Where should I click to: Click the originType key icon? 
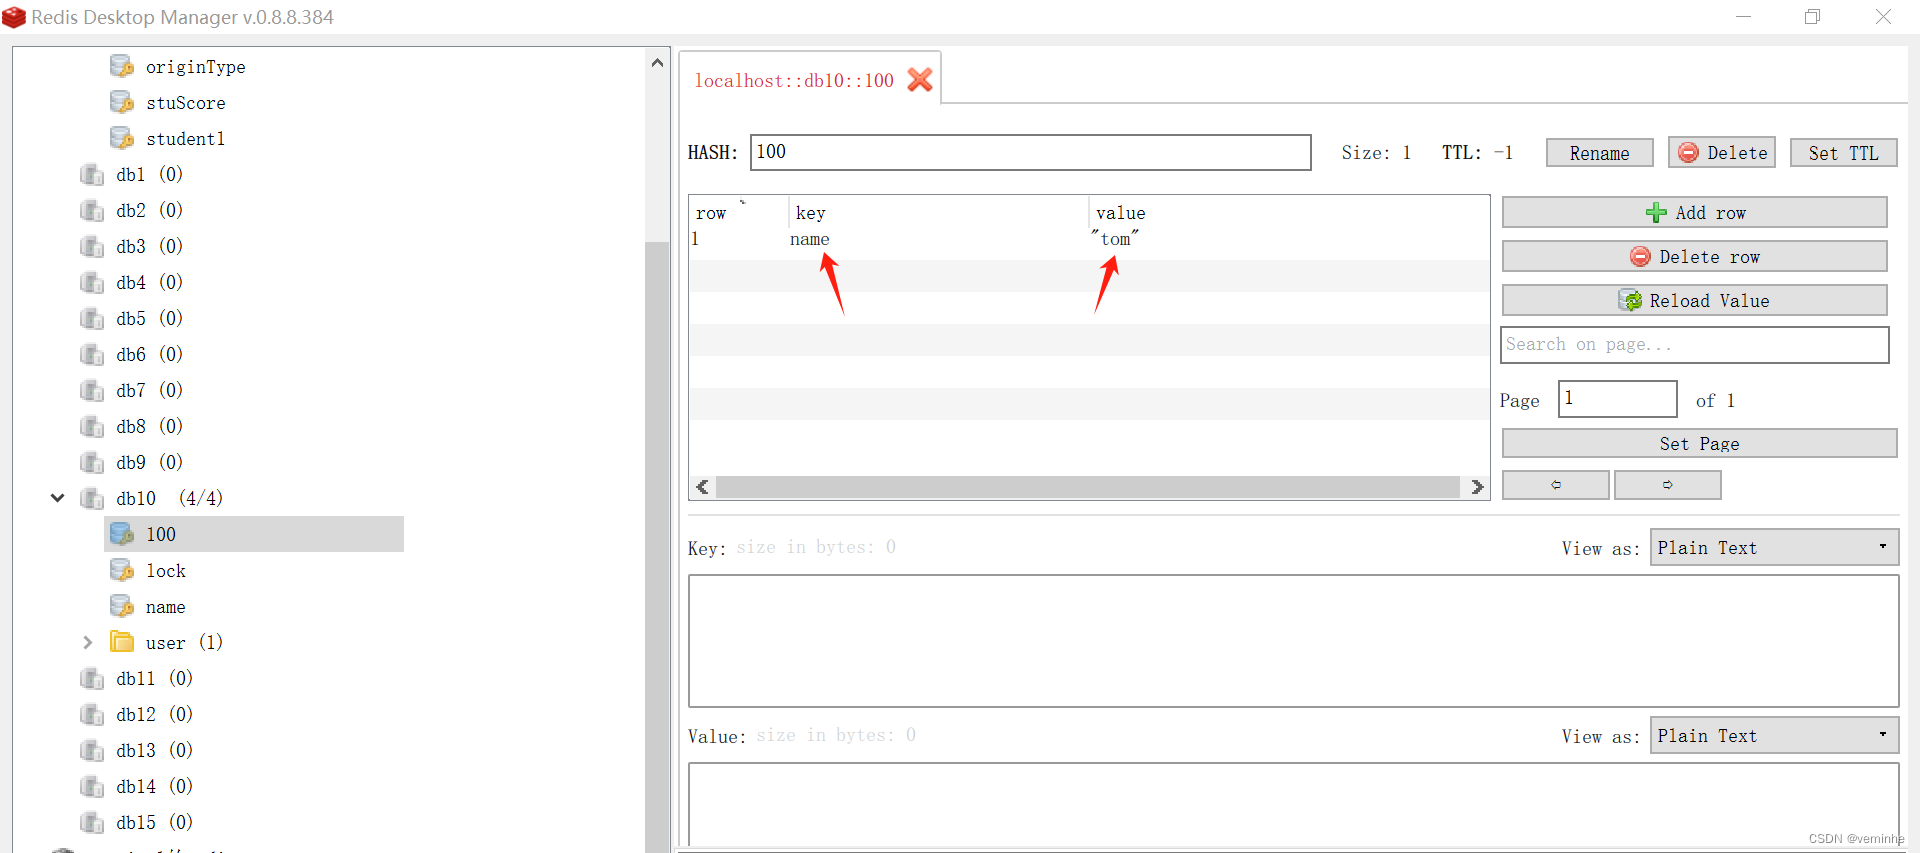coord(122,66)
